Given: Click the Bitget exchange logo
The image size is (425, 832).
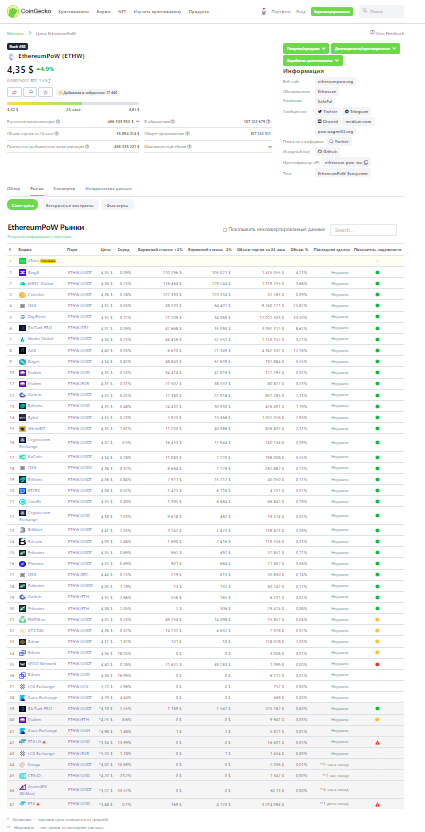Looking at the screenshot, I should click(x=23, y=361).
